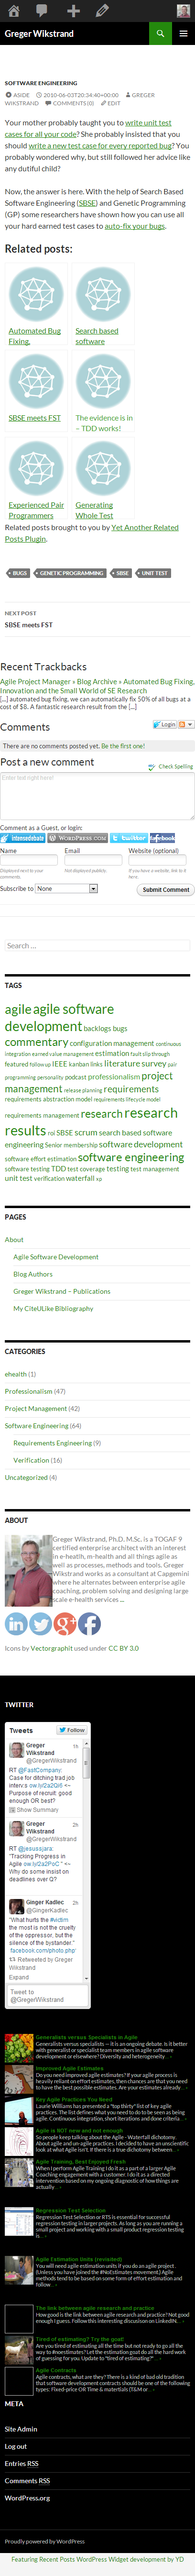Click the pencil edit icon in the admin bar

tap(101, 10)
